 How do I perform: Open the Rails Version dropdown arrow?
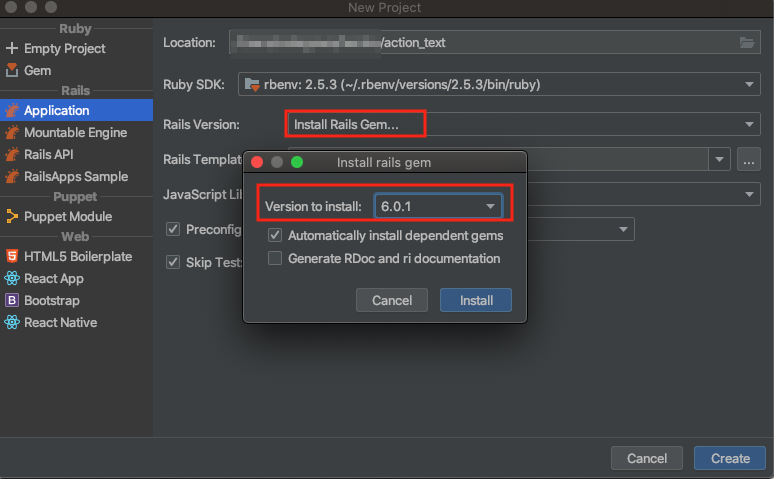(x=749, y=124)
